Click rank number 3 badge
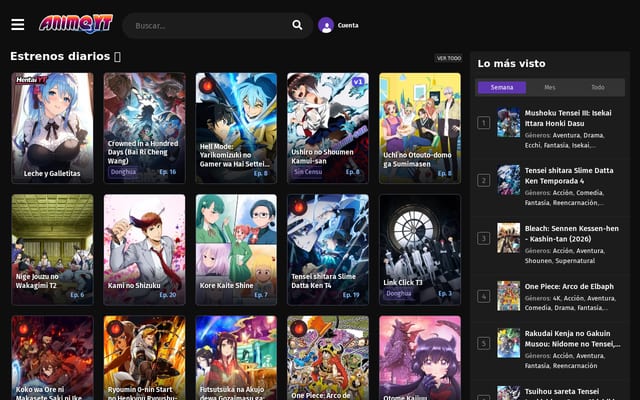The image size is (640, 400). point(484,238)
